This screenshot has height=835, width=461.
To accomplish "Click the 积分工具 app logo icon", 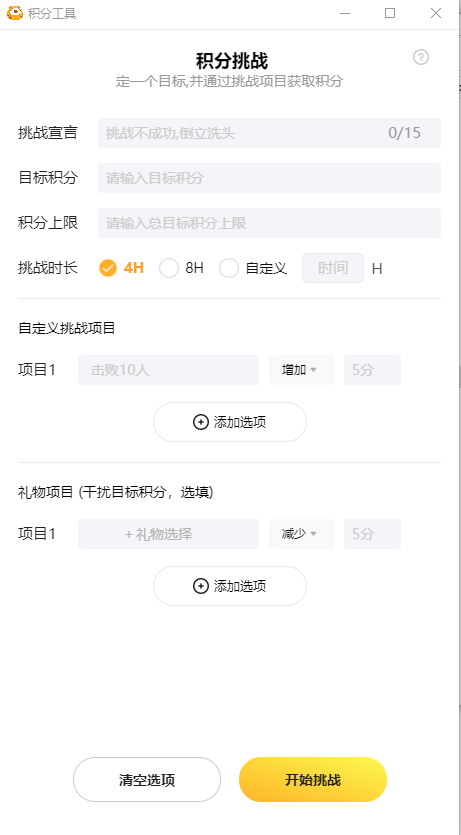I will (x=15, y=13).
